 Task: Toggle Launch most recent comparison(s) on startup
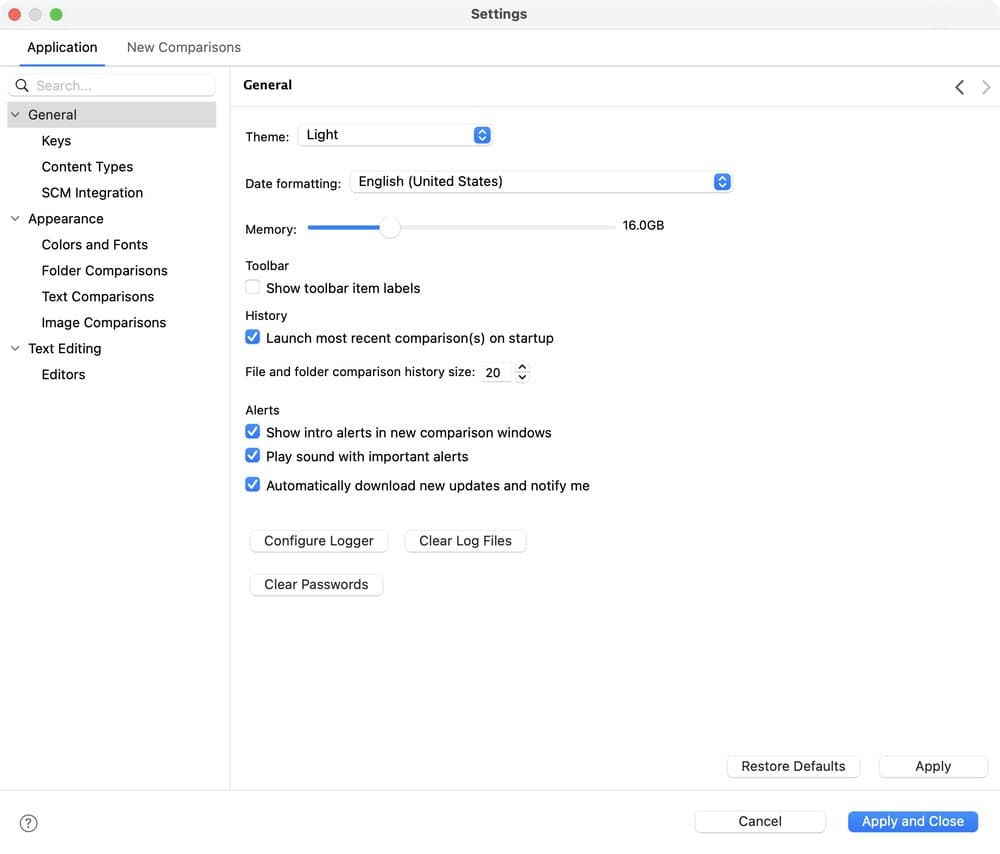(253, 337)
